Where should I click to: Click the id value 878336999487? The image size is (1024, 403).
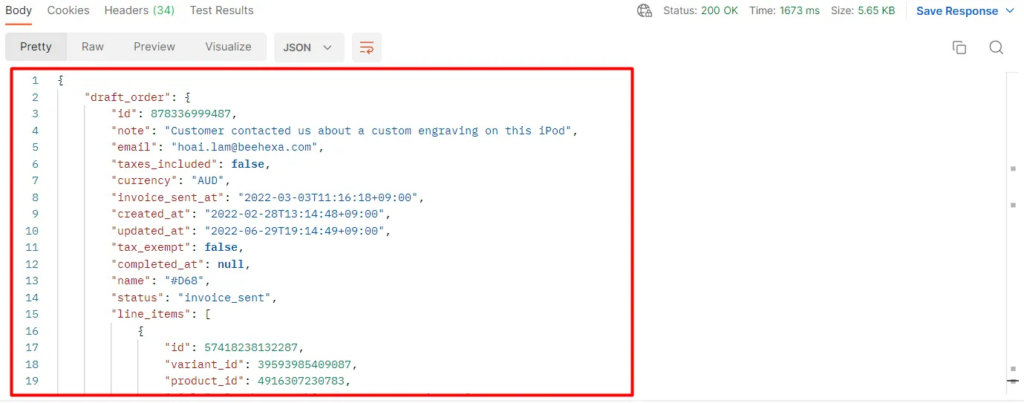coord(191,114)
